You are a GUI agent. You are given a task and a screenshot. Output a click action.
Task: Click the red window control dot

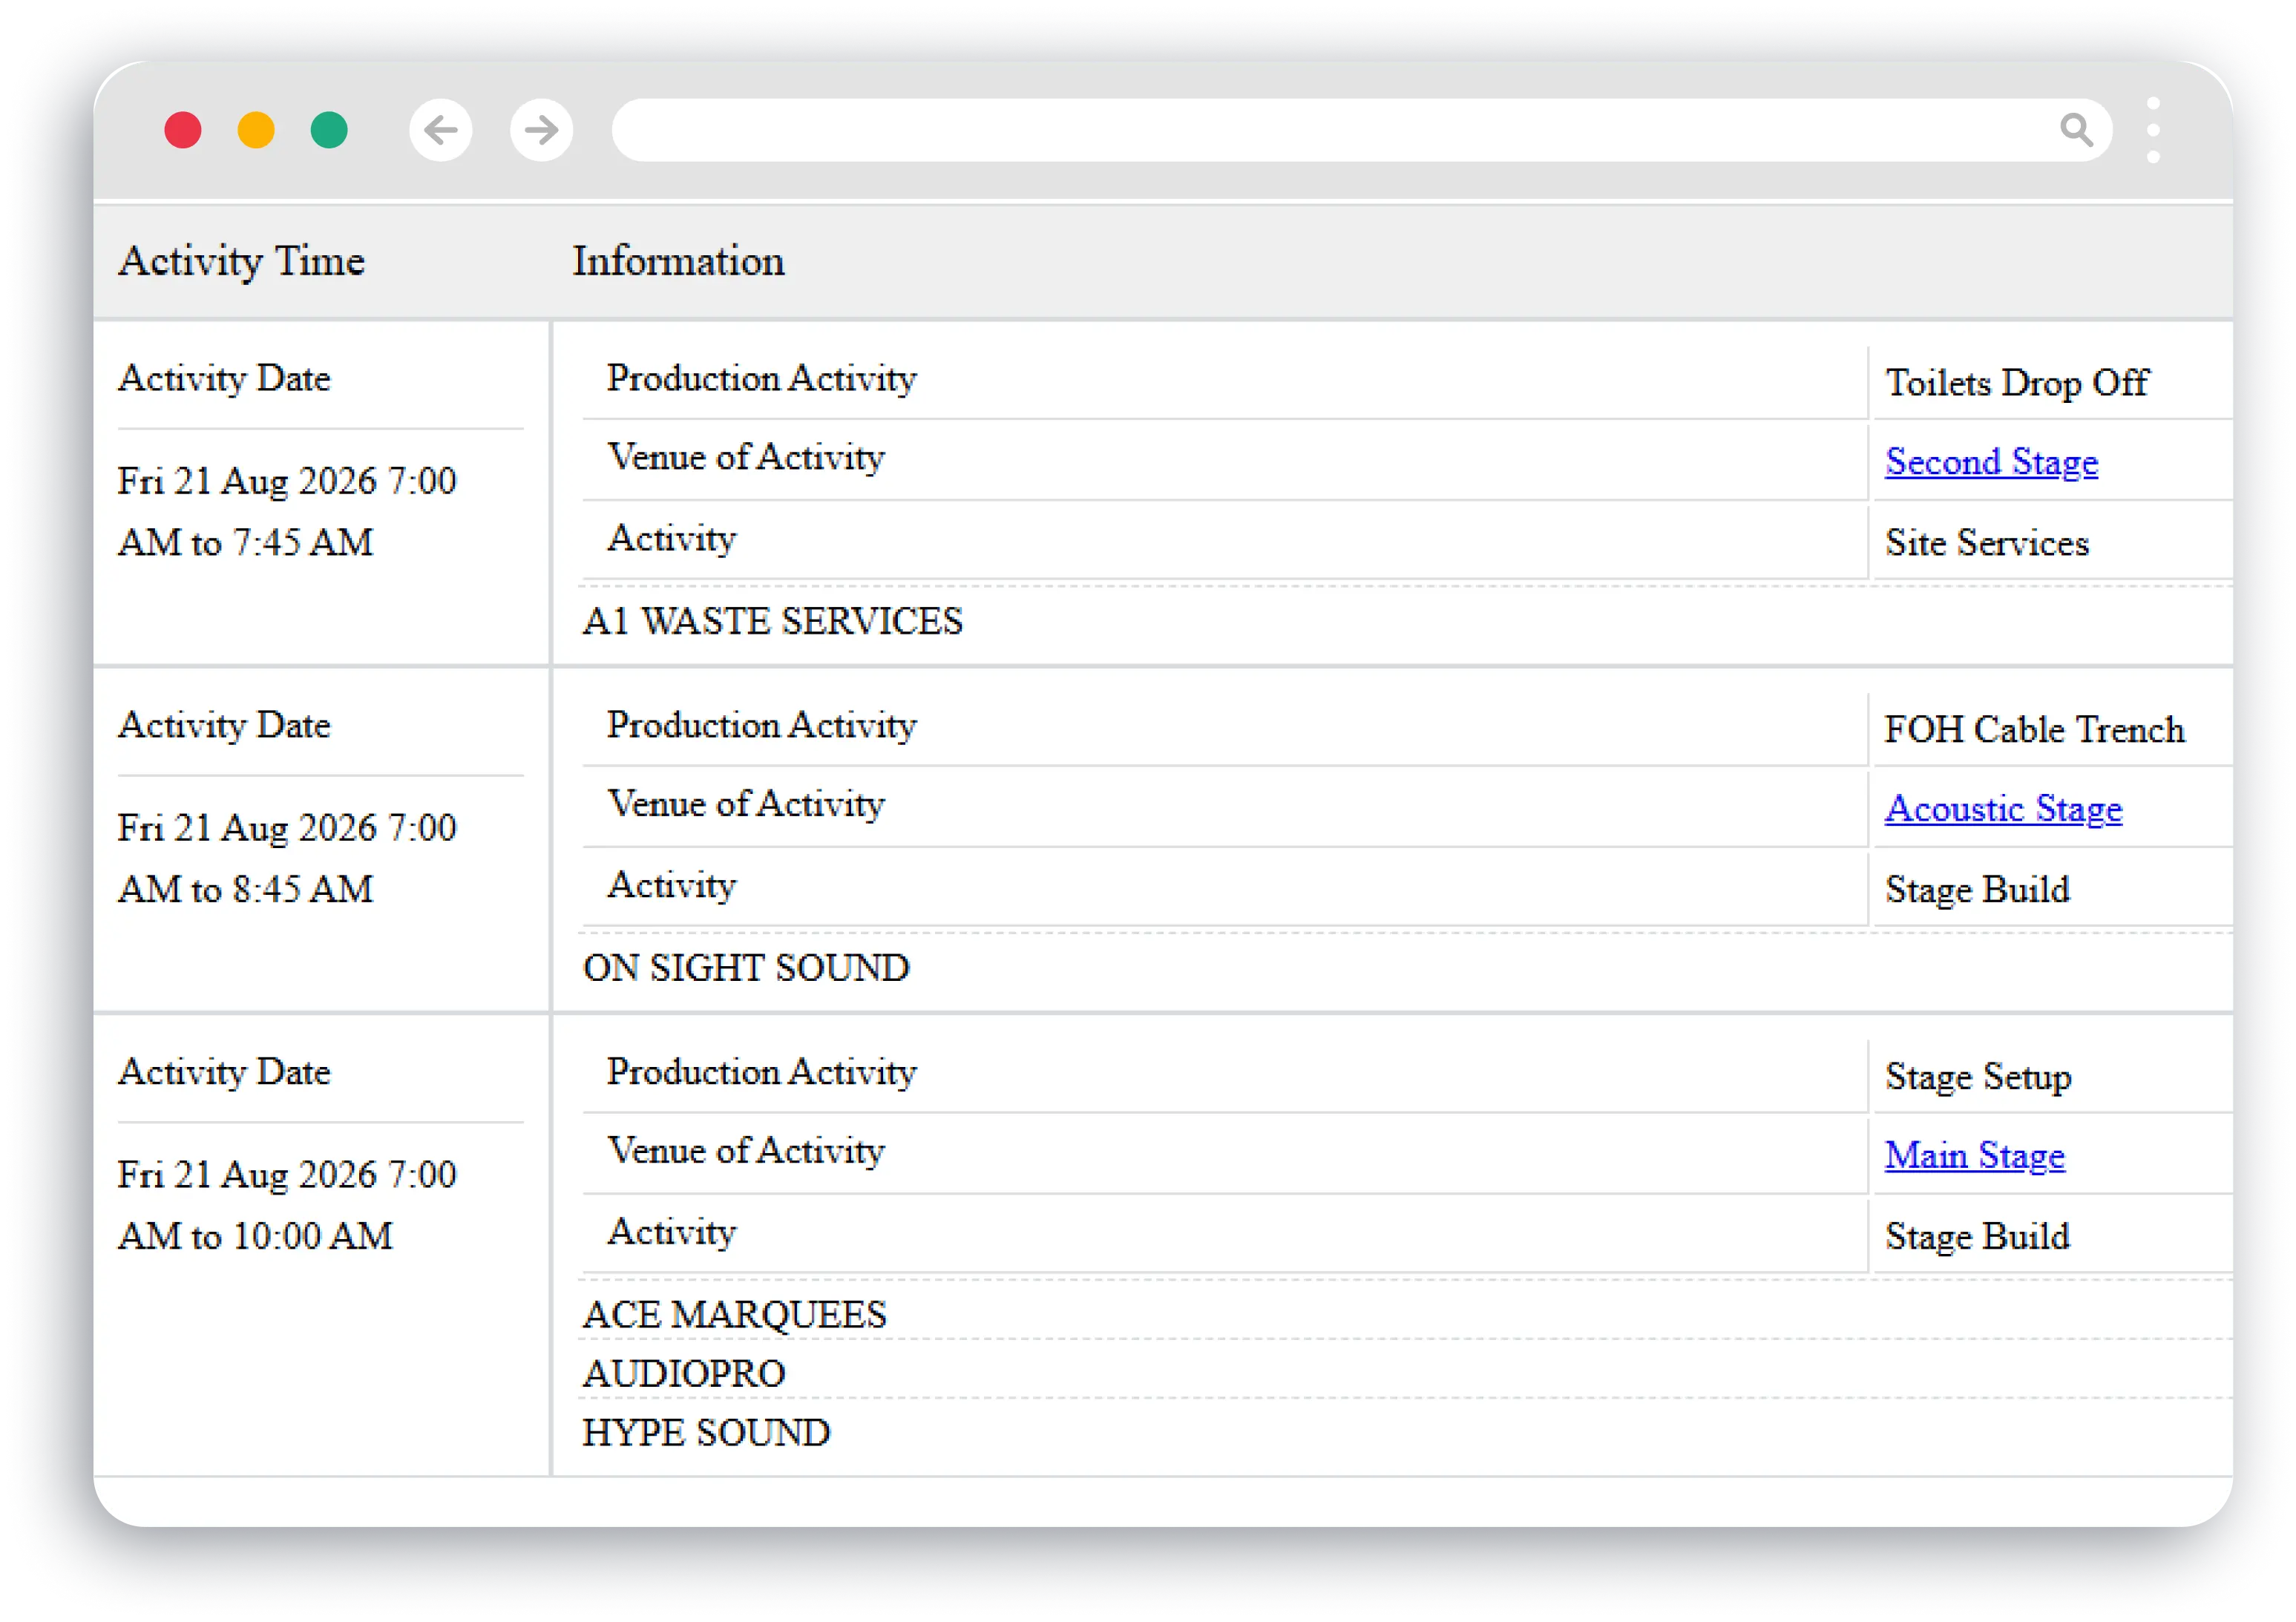(x=184, y=130)
